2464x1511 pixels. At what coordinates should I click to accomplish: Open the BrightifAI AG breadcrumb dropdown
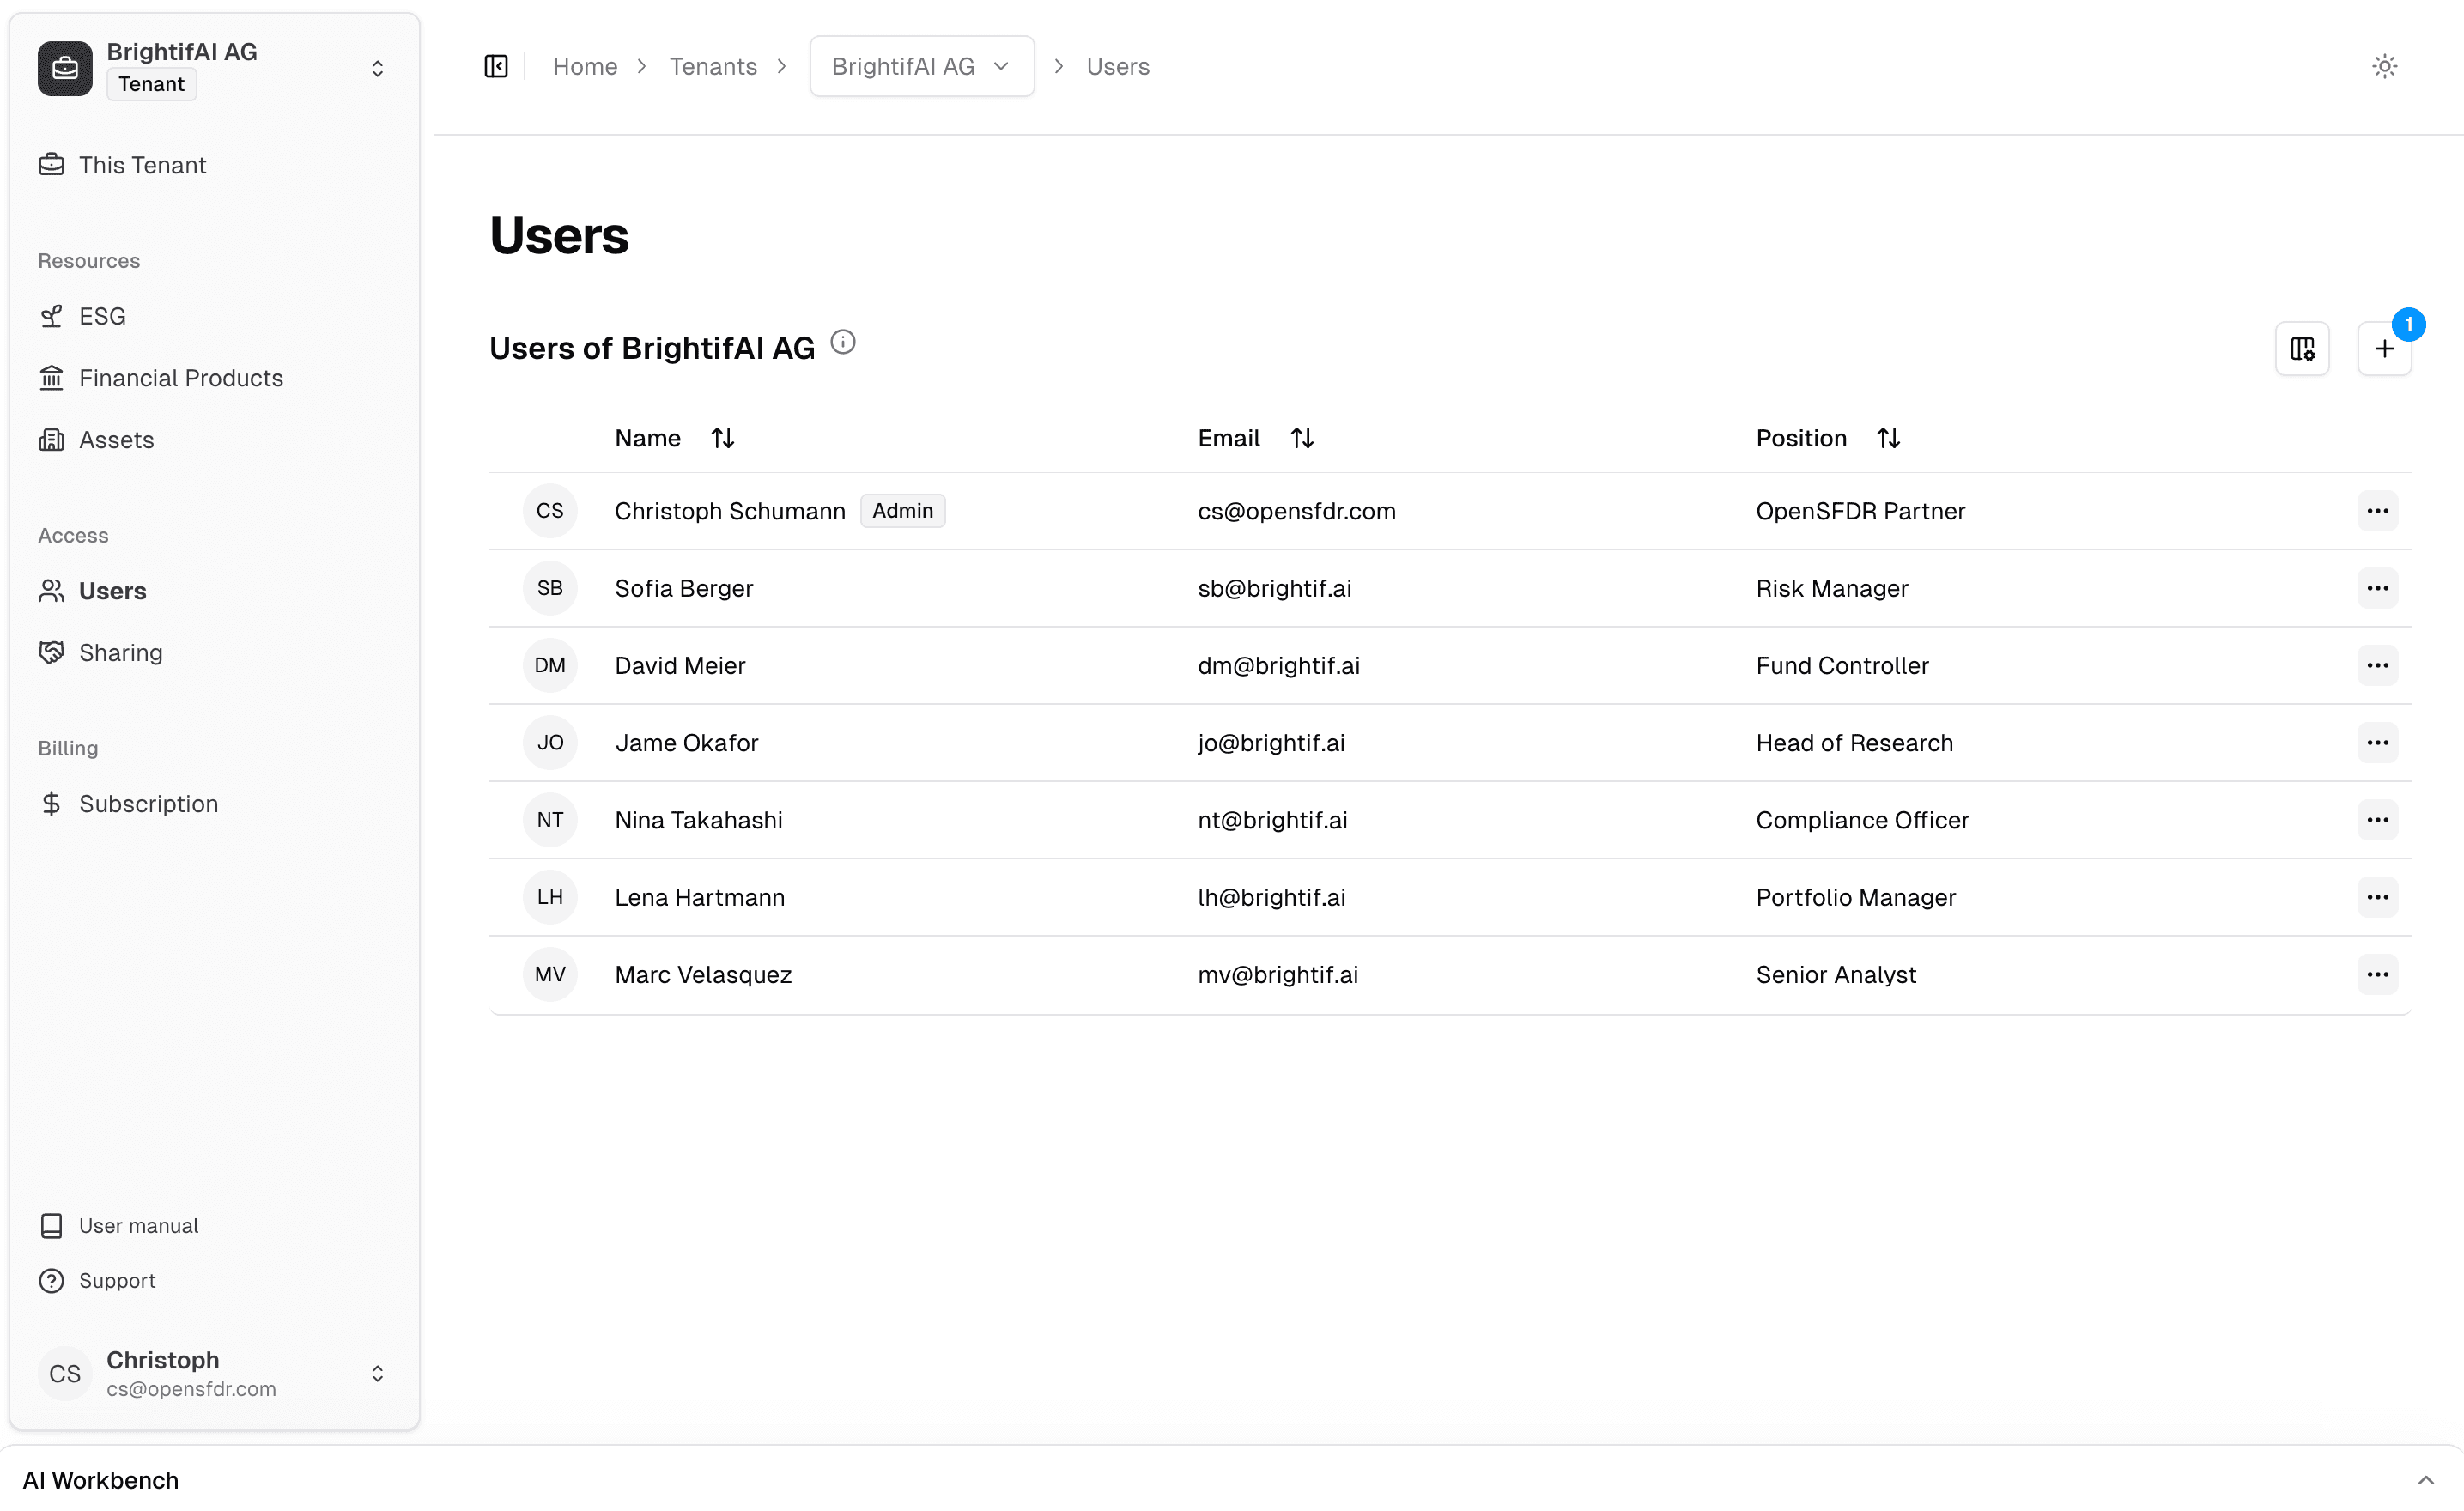1000,65
